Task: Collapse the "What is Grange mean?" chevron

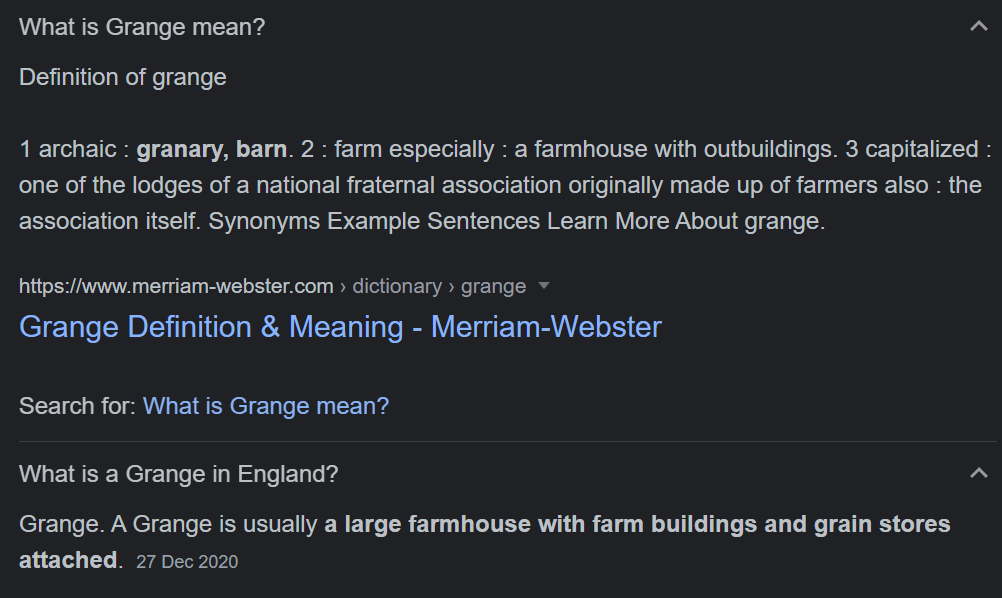Action: 979,27
